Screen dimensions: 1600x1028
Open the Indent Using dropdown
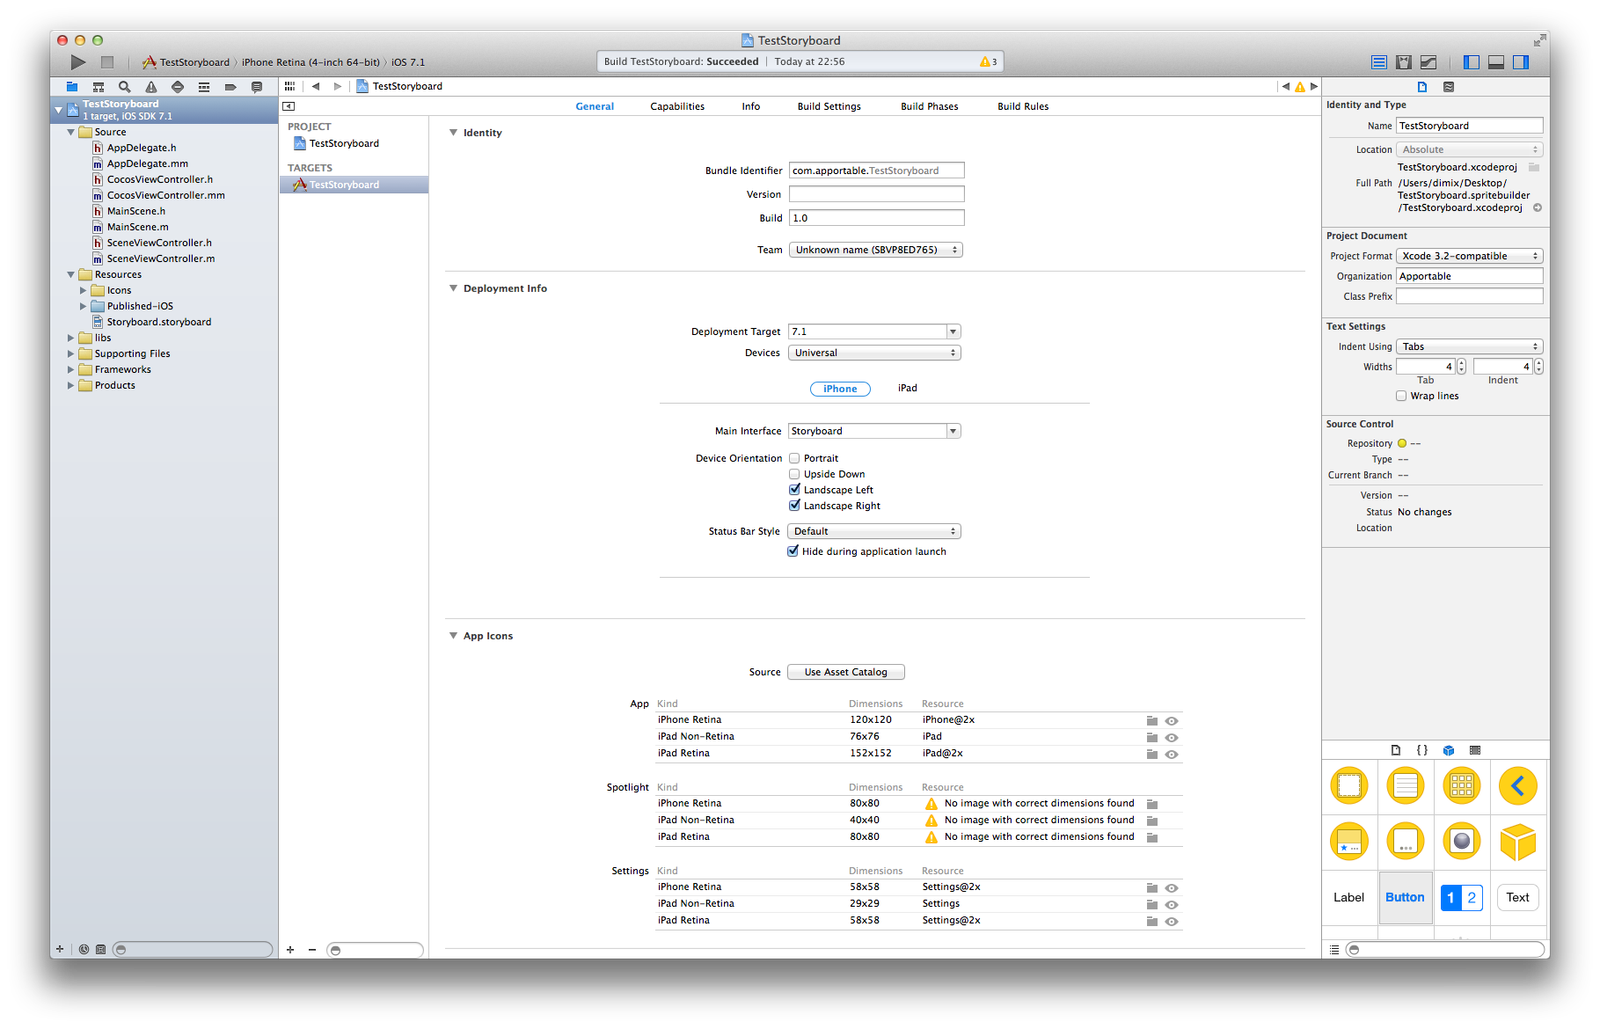click(x=1469, y=347)
